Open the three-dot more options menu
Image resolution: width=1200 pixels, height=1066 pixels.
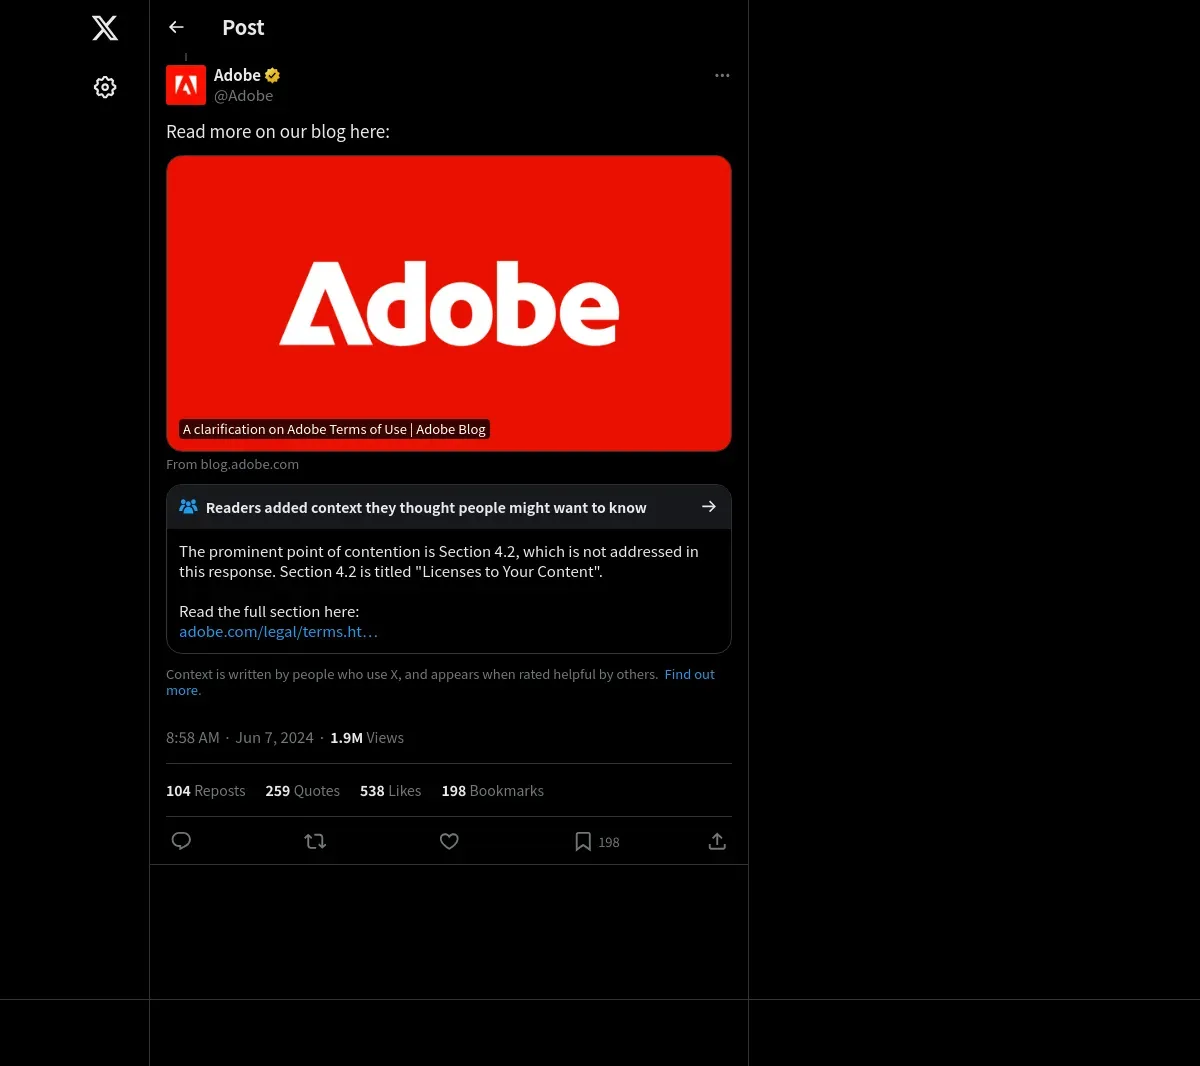[722, 76]
